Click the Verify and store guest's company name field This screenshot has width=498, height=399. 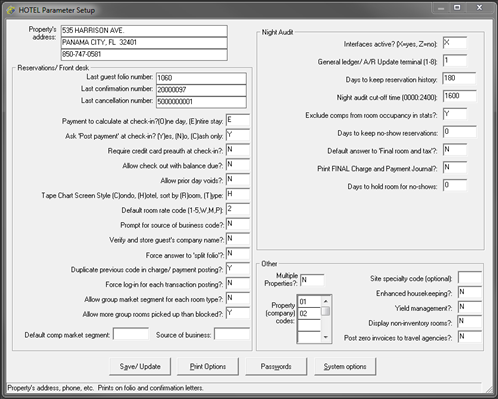pos(238,239)
